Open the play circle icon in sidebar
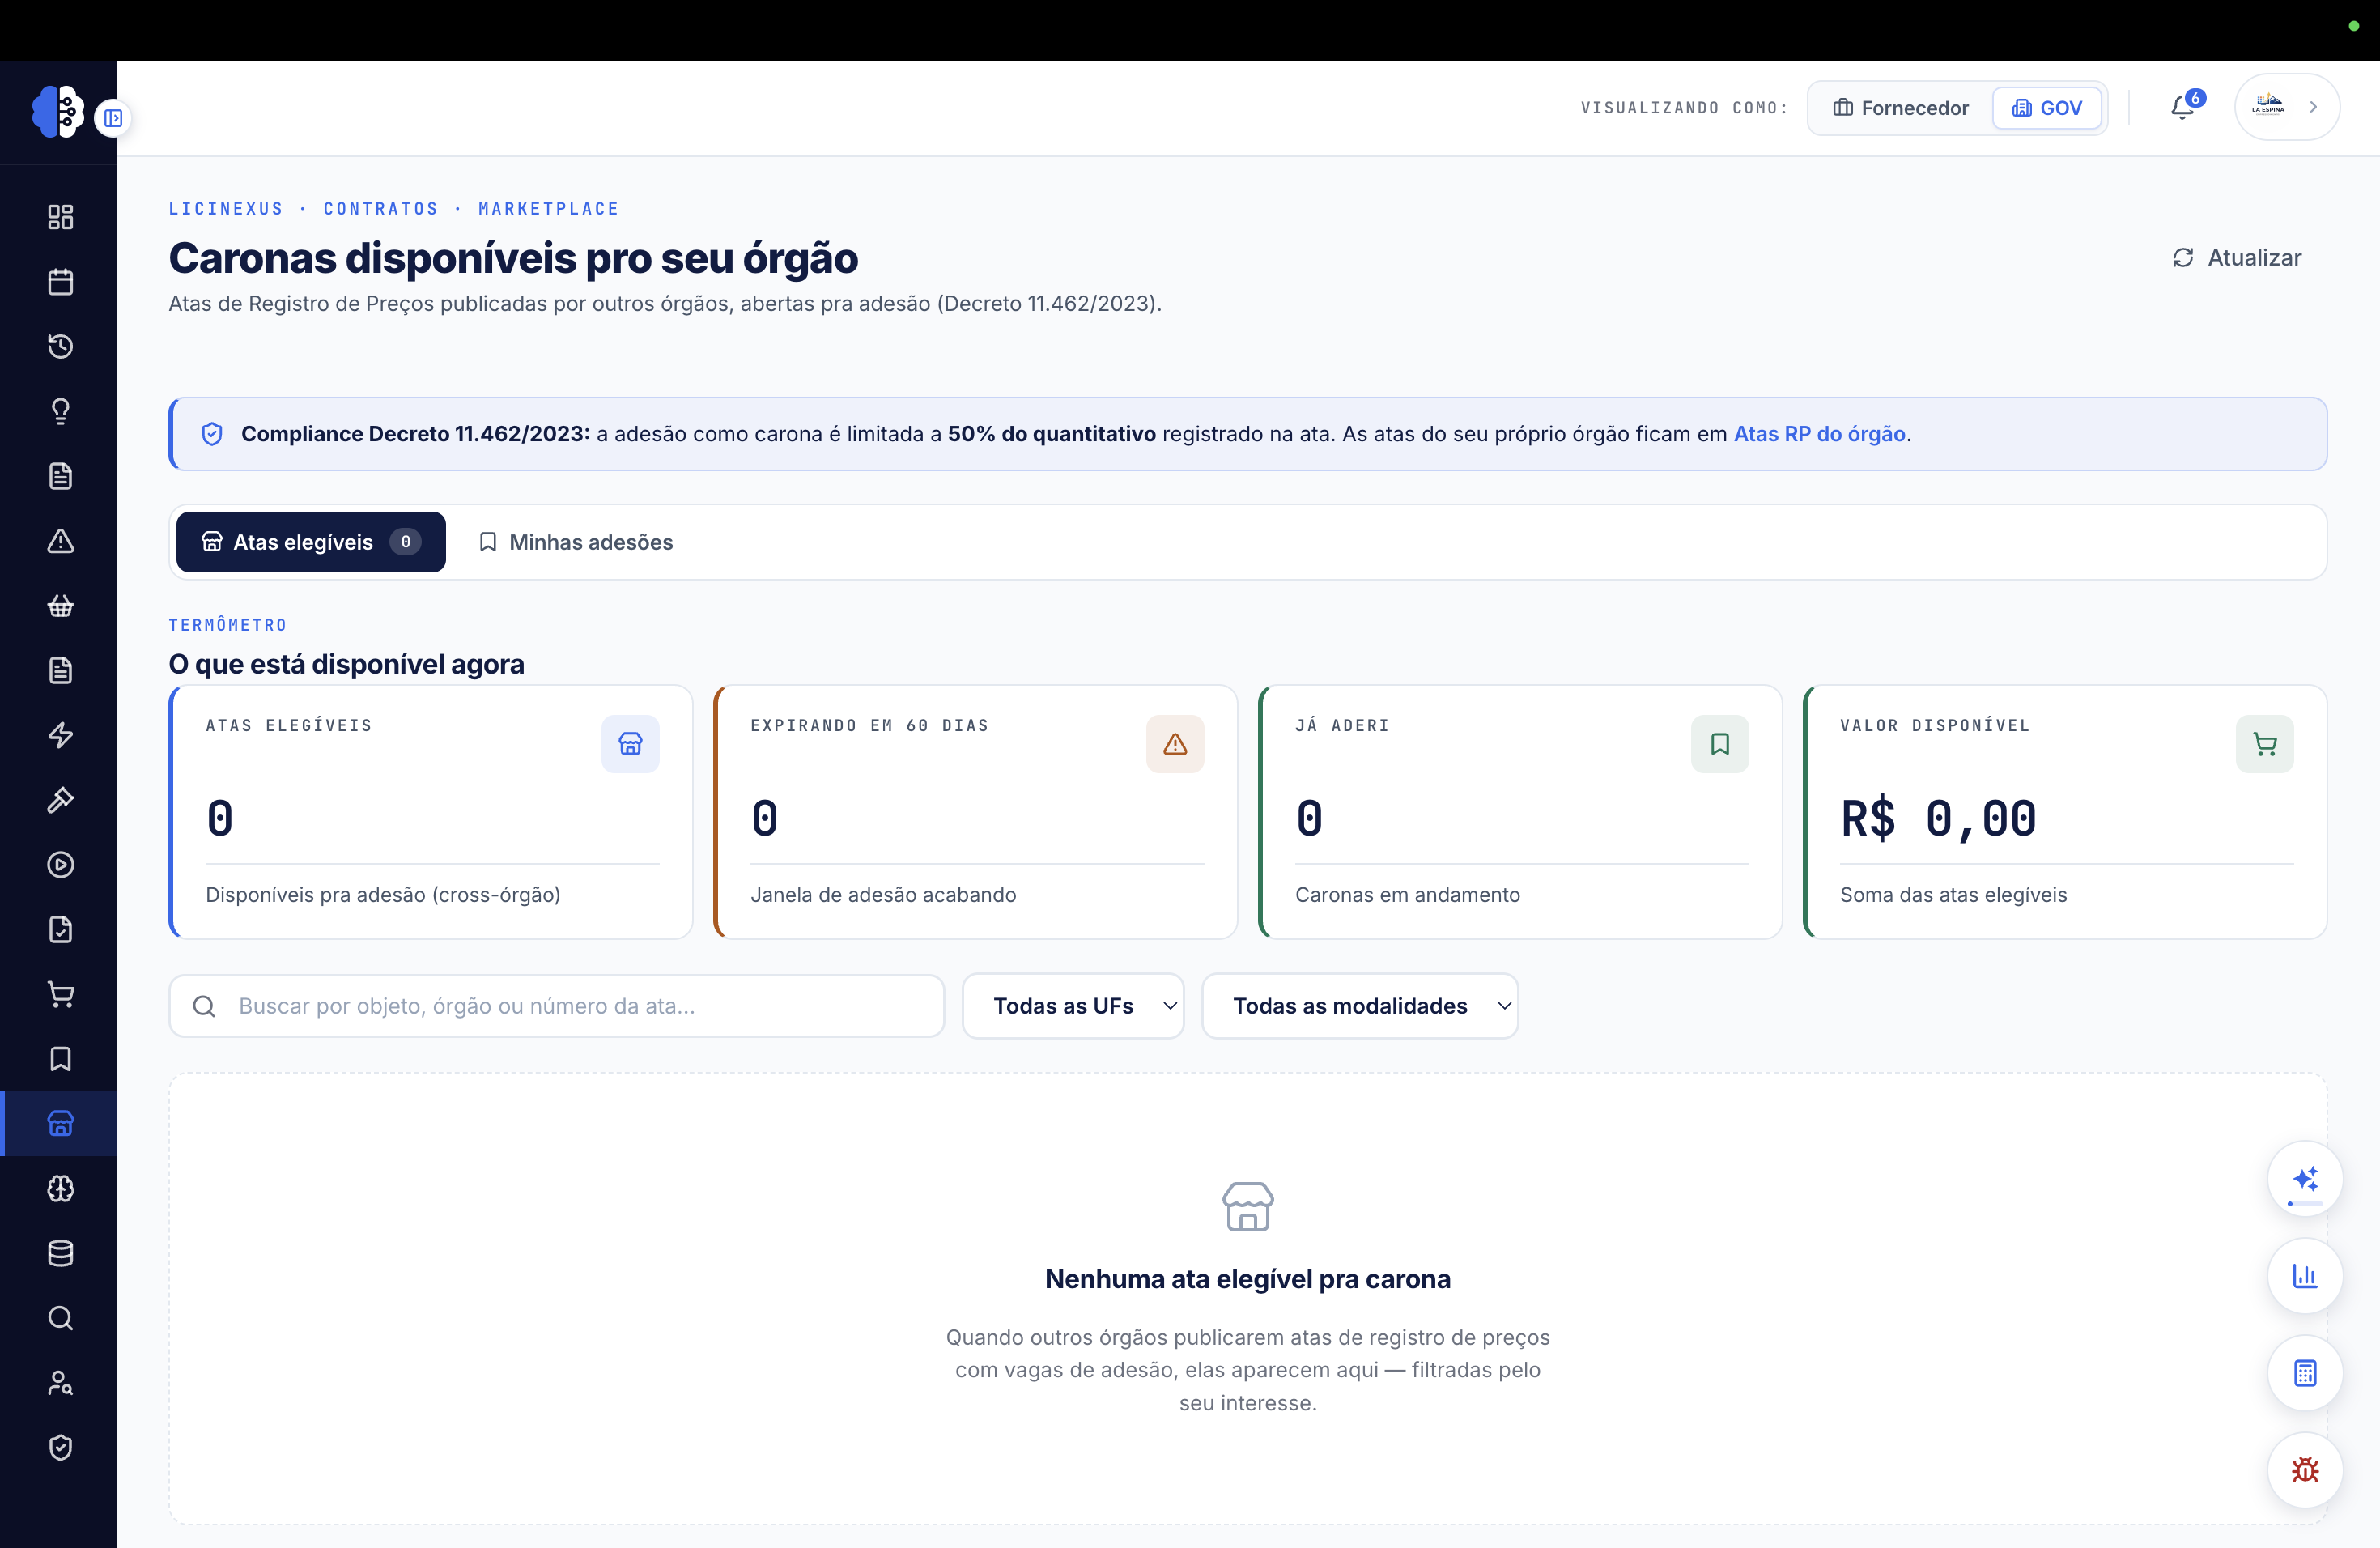 [60, 865]
